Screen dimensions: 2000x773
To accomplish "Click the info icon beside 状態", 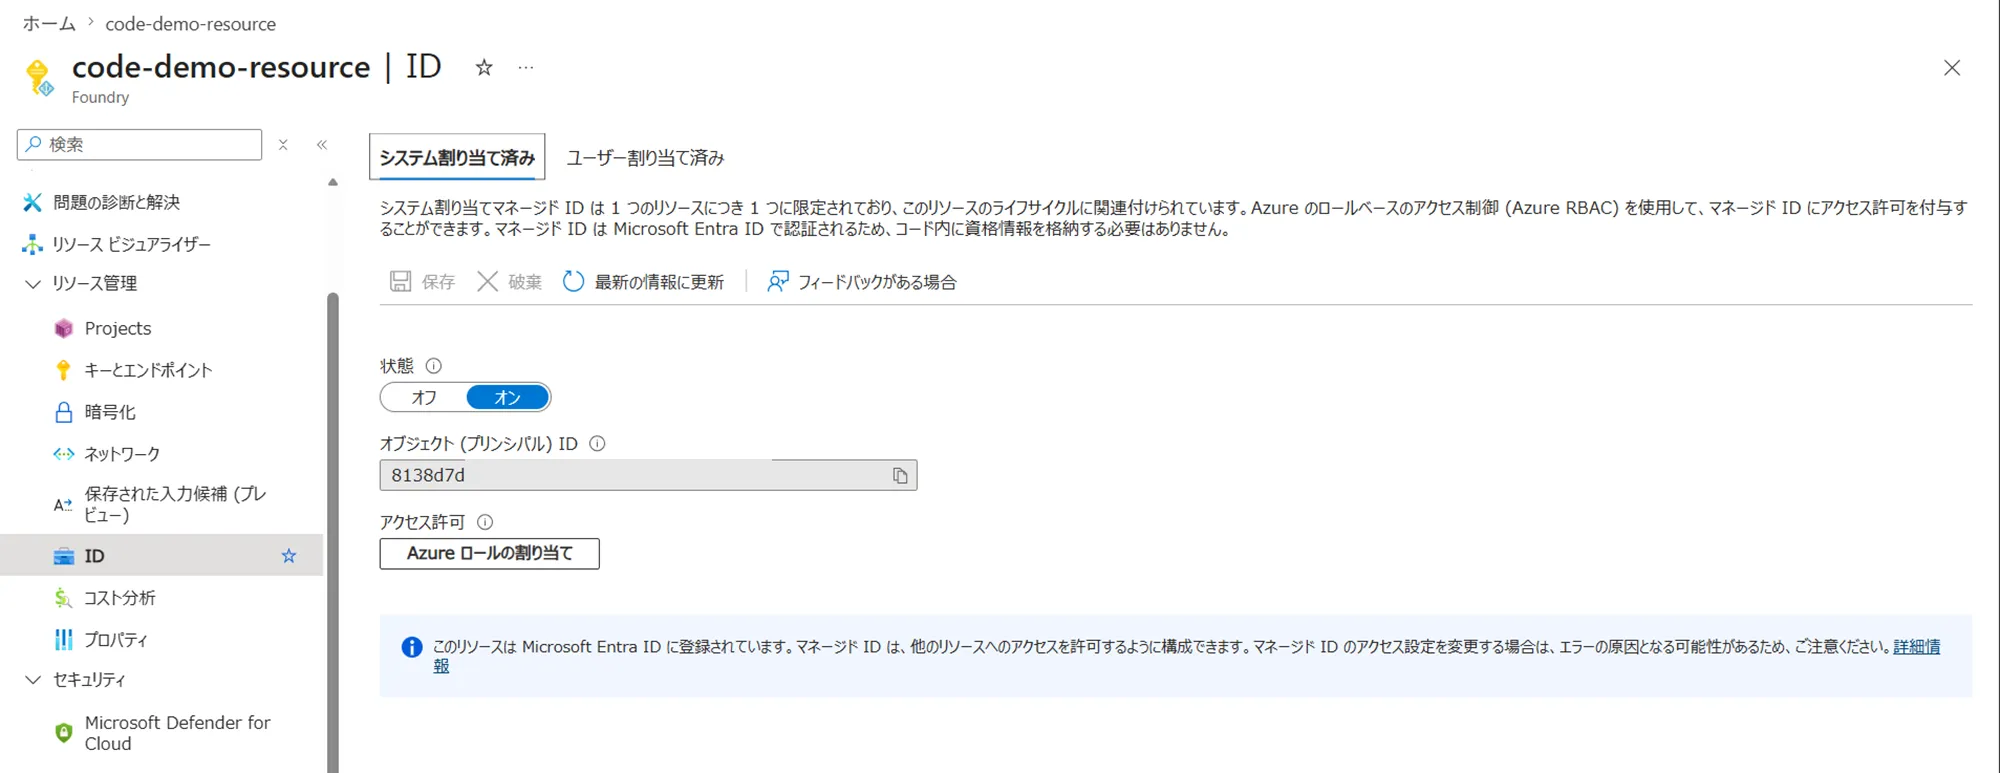I will click(x=433, y=366).
